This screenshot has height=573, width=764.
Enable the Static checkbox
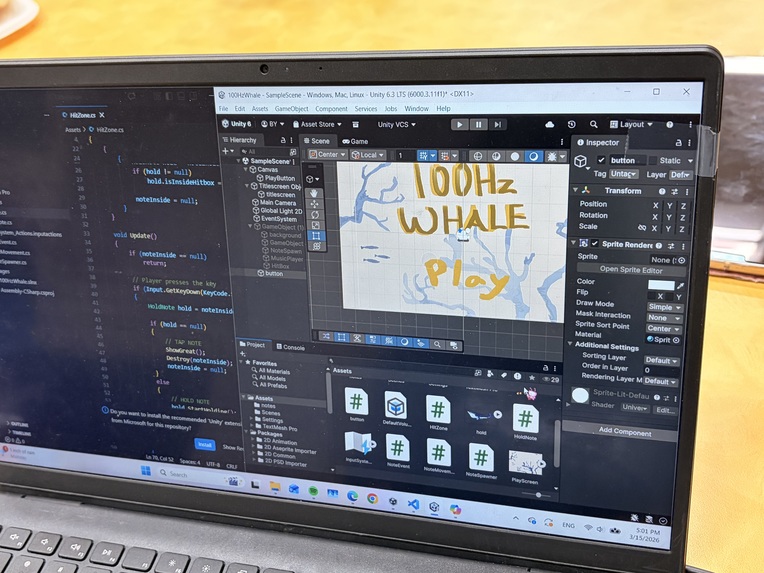coord(652,161)
